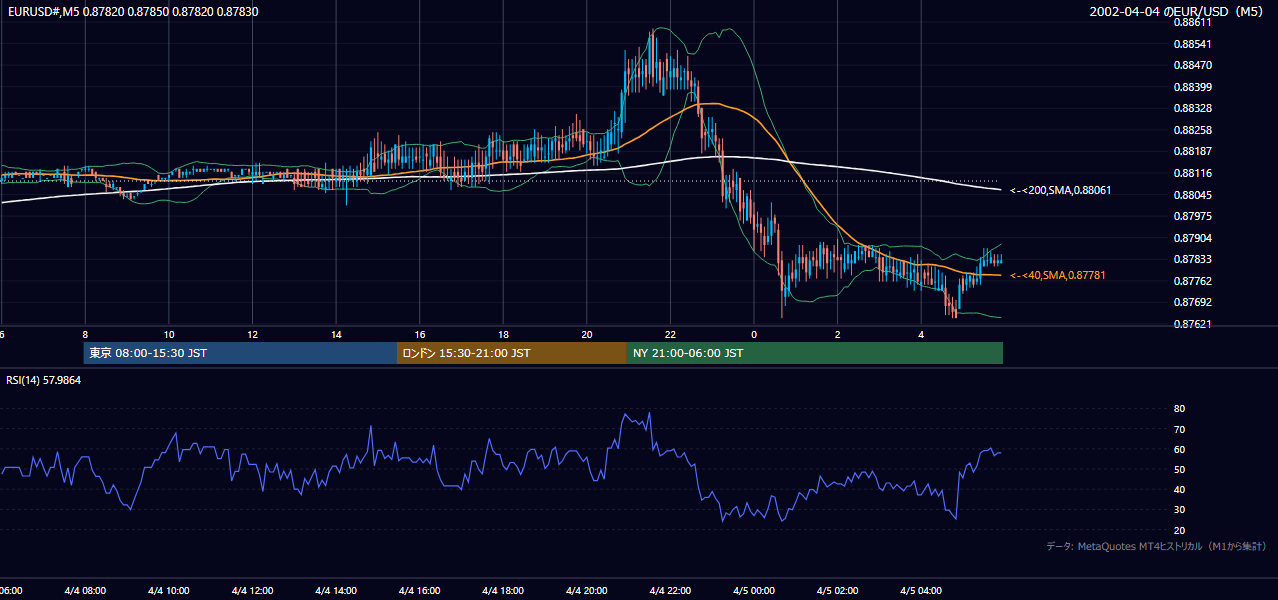1278x600 pixels.
Task: Click hour label 22 under the price chart
Action: (x=670, y=334)
